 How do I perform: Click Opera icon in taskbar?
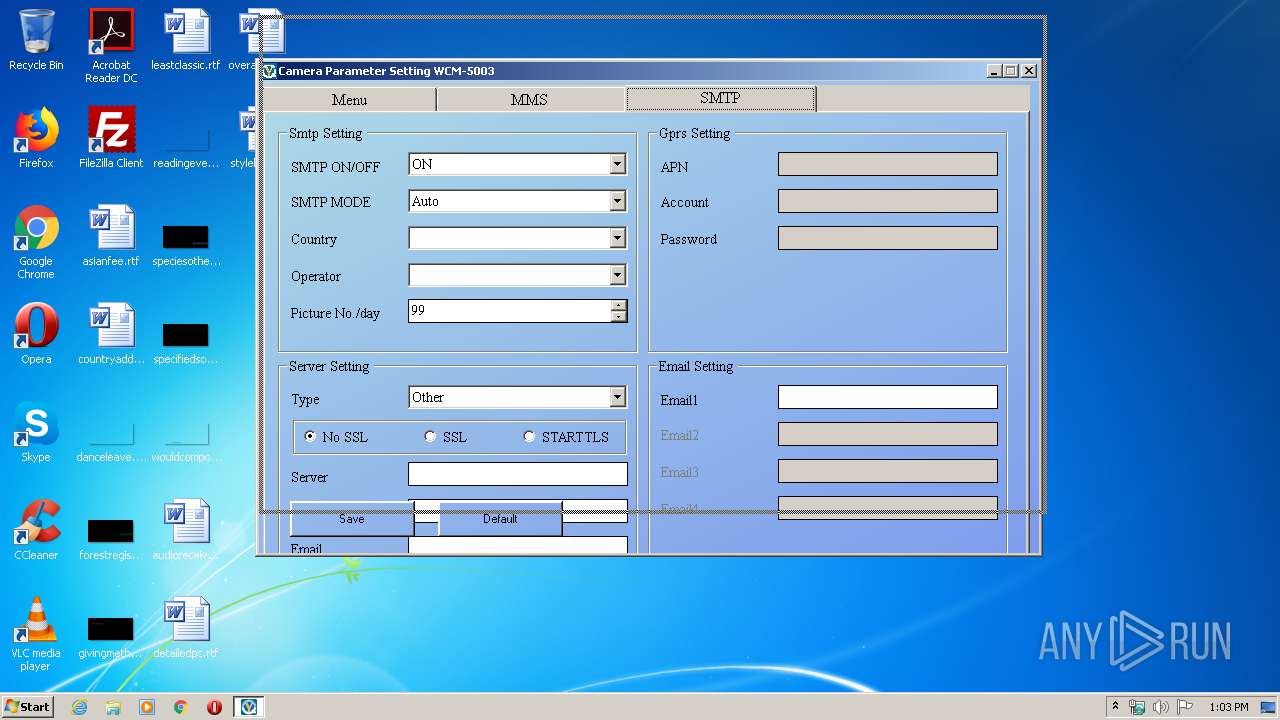pos(214,707)
